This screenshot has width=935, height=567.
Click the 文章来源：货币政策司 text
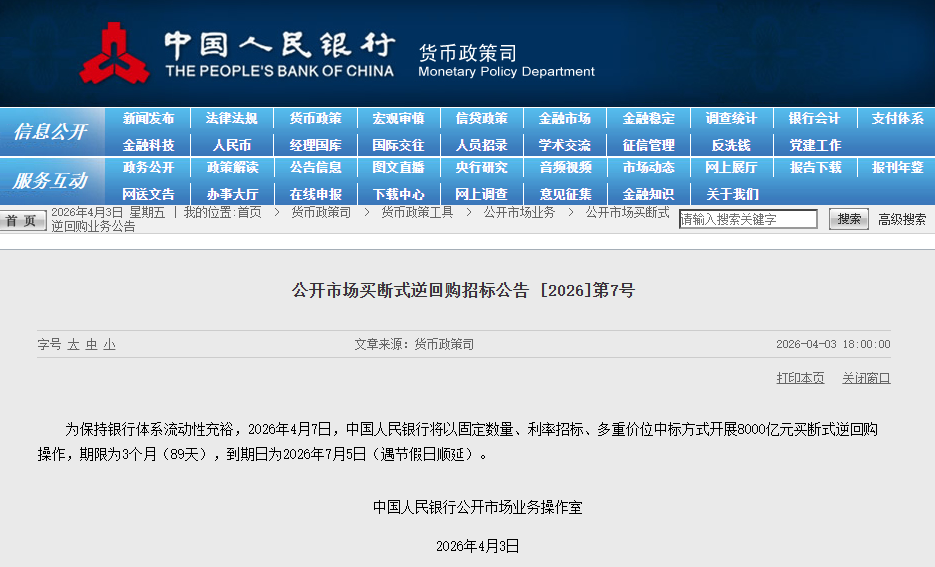coord(414,344)
